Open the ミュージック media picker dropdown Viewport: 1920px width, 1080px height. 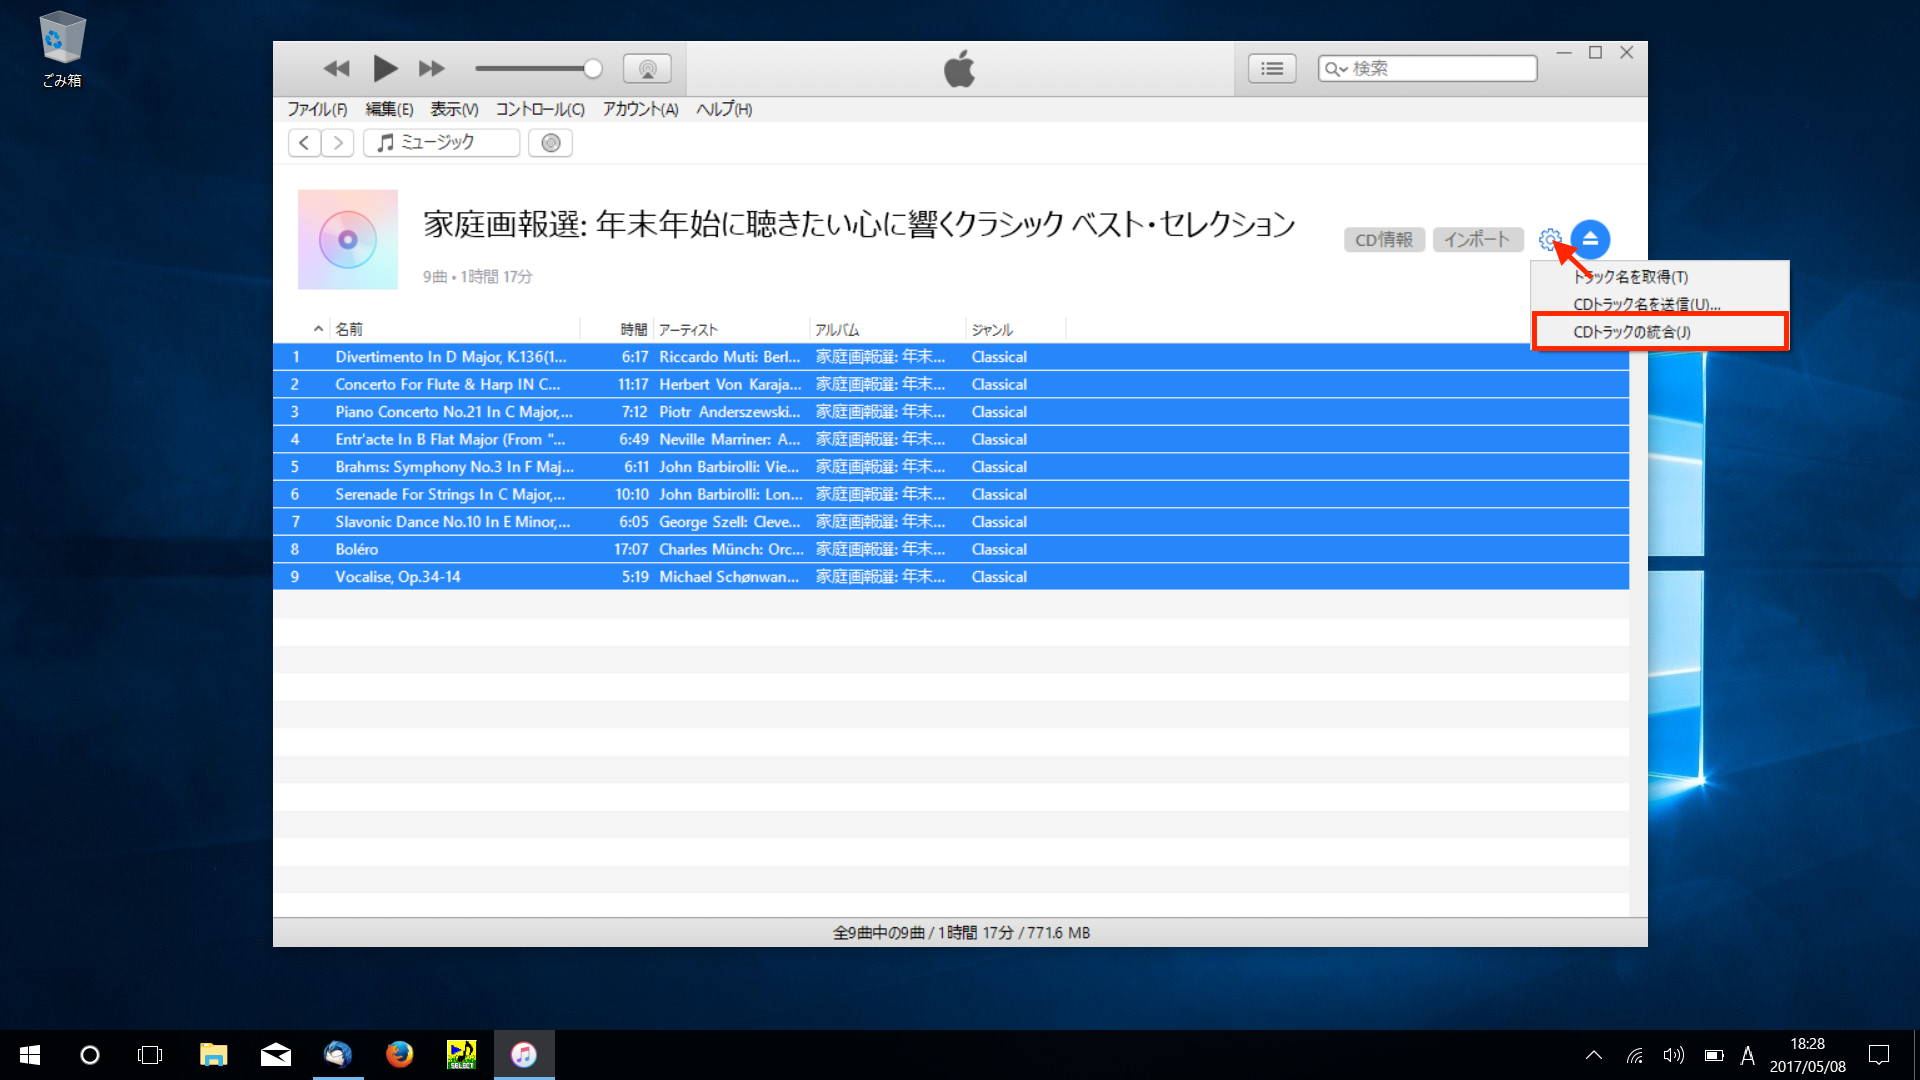point(441,143)
